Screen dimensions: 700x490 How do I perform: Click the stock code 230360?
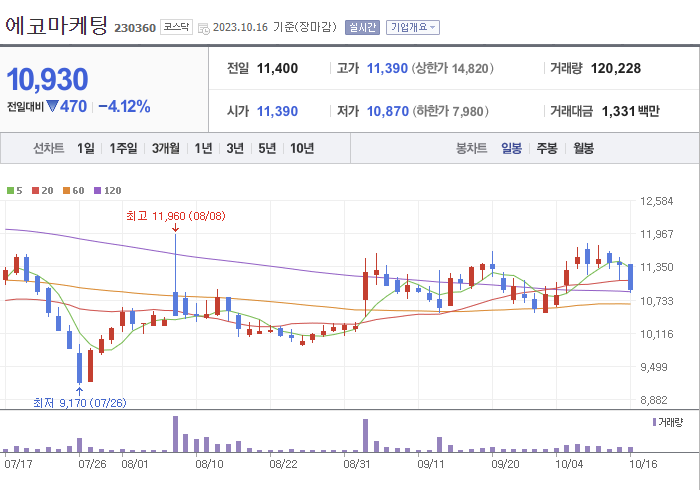135,28
